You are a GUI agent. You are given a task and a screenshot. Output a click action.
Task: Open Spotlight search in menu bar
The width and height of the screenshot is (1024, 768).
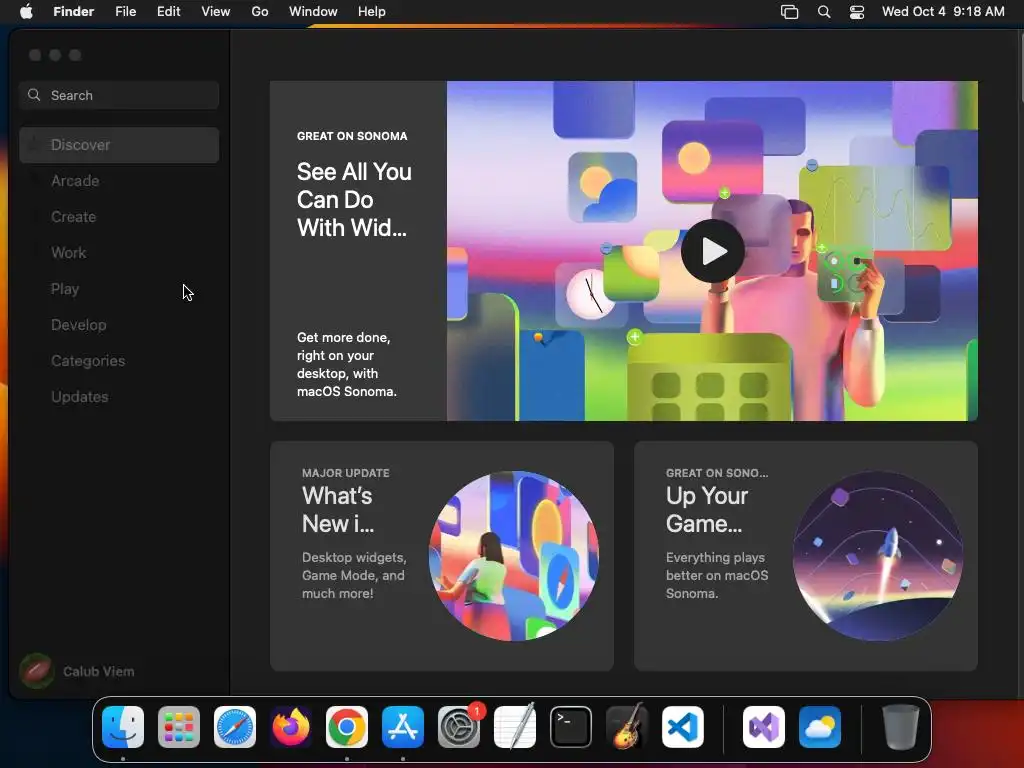824,12
